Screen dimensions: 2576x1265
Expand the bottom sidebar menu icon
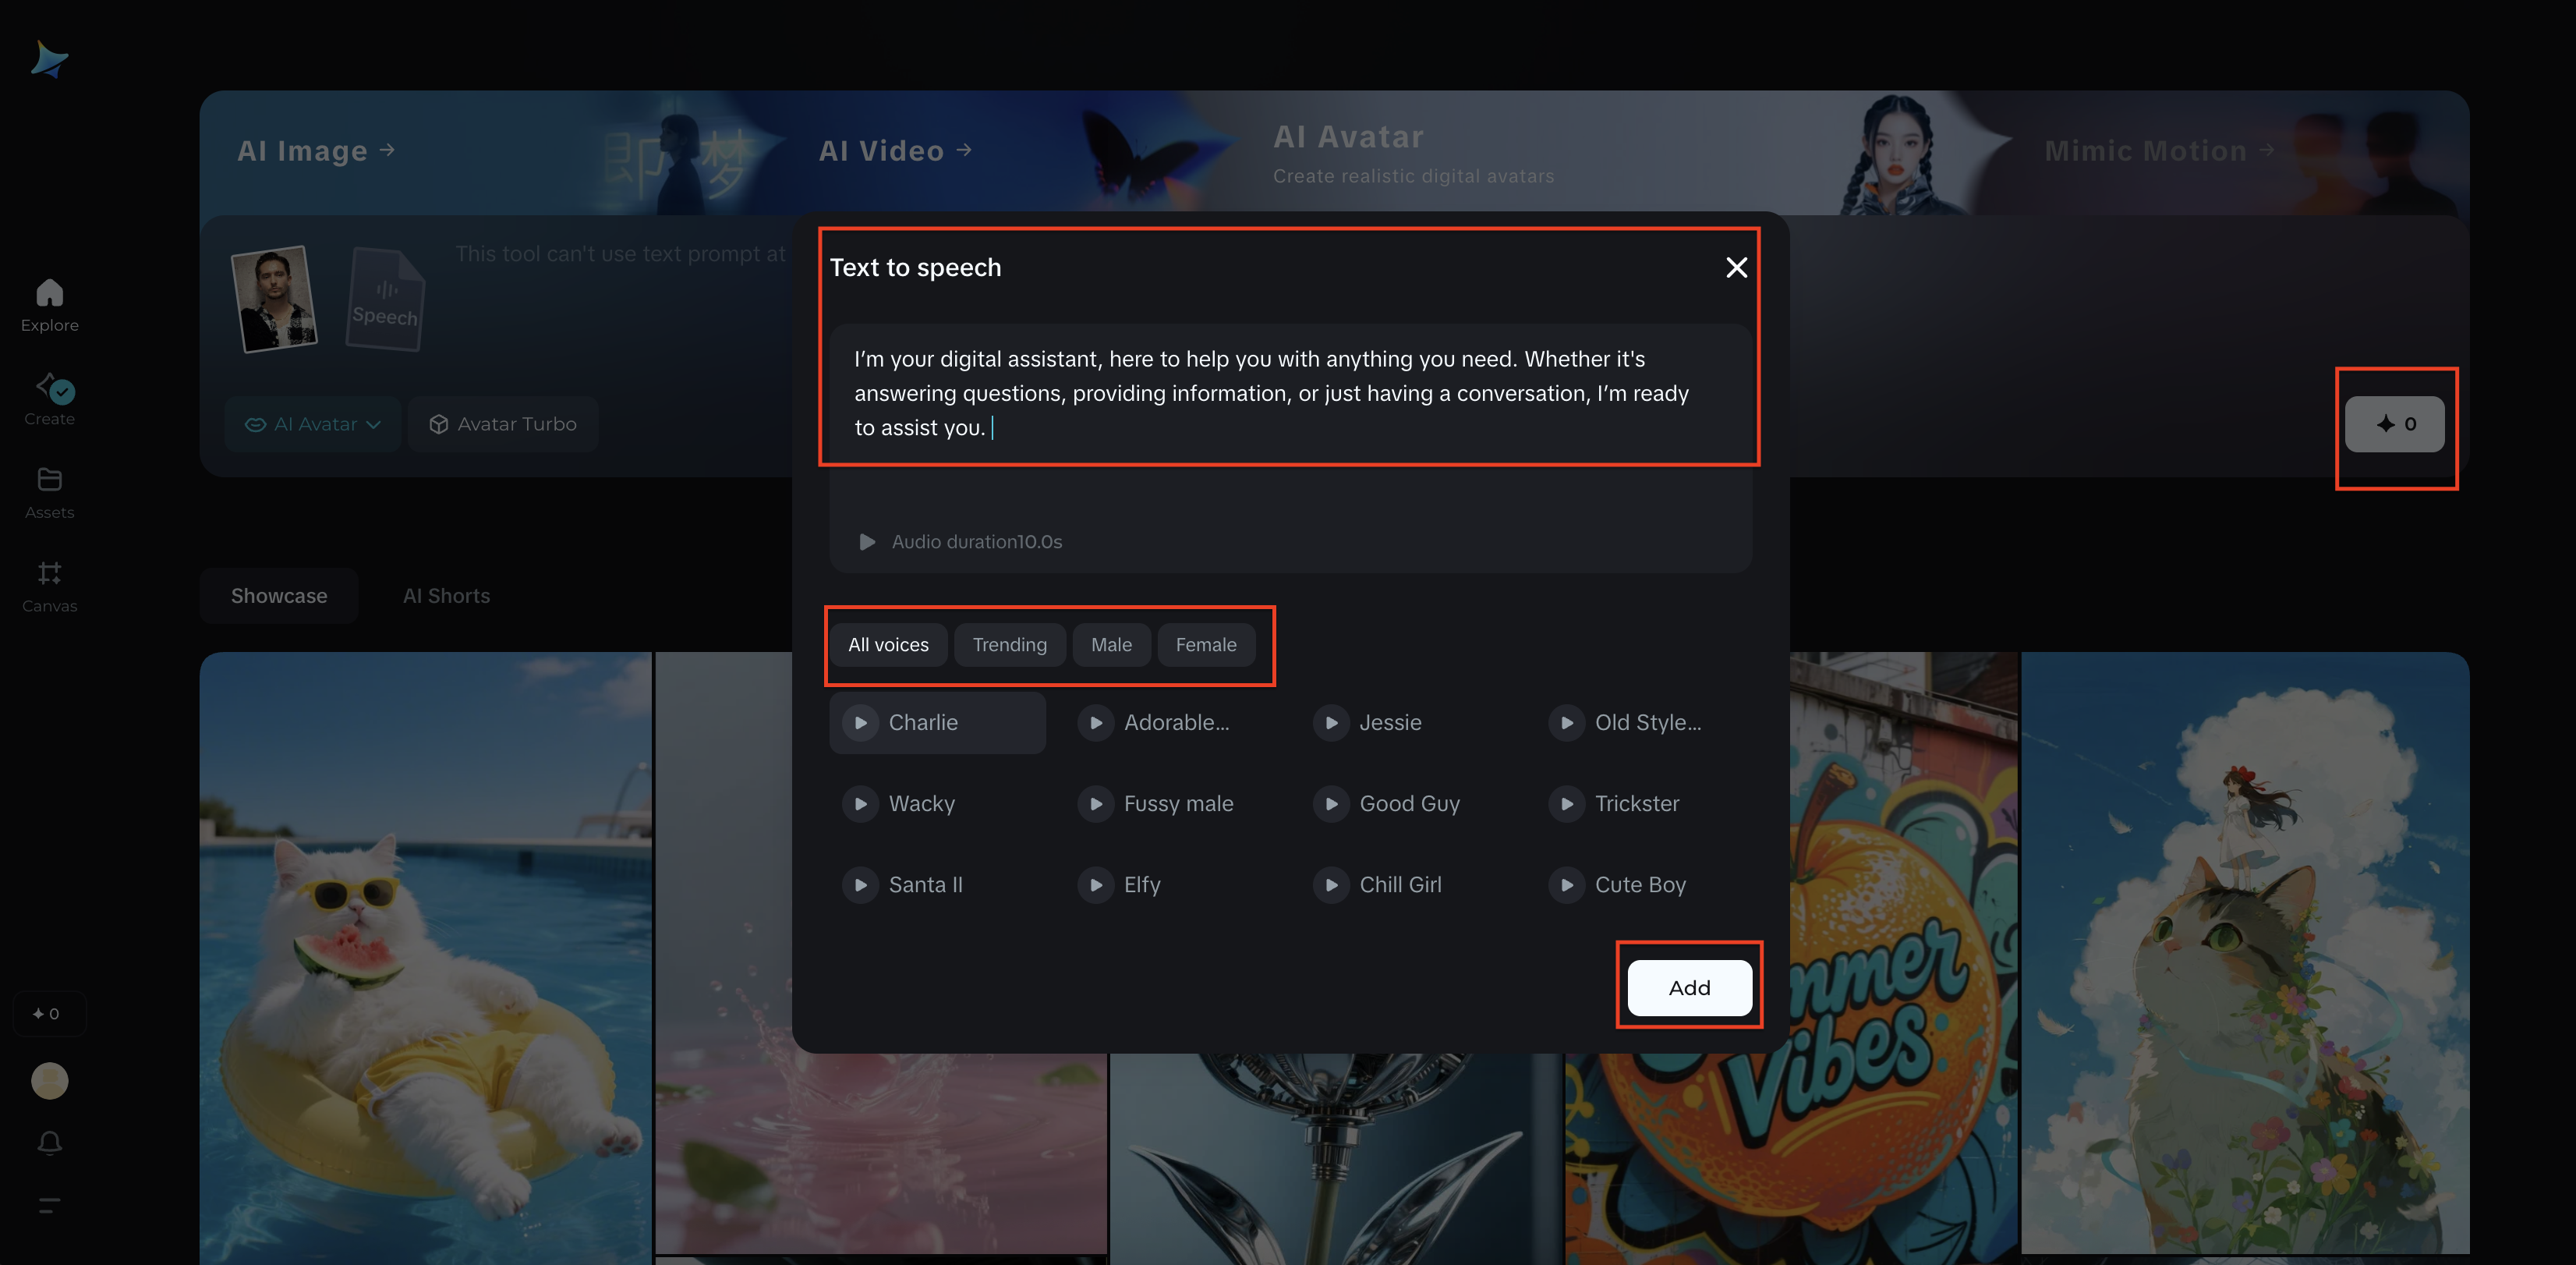pyautogui.click(x=49, y=1205)
